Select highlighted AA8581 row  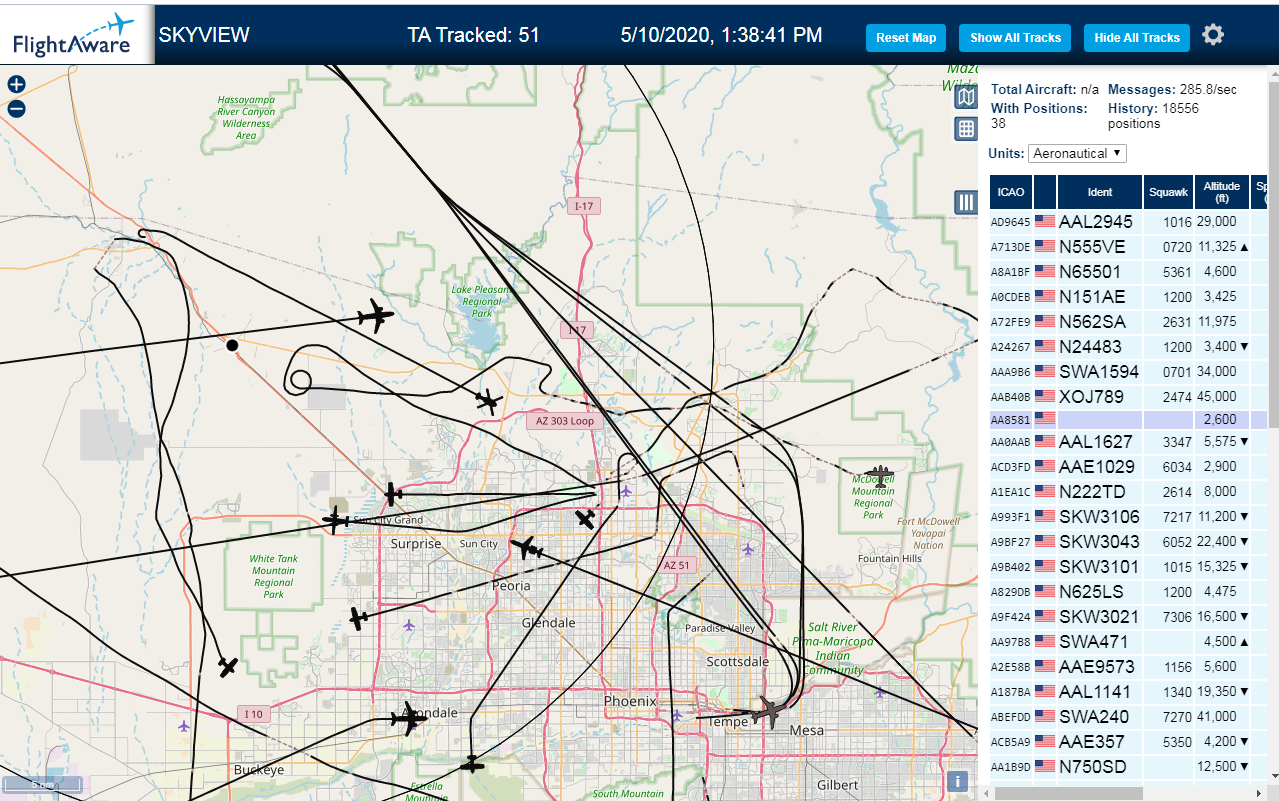click(x=1128, y=419)
